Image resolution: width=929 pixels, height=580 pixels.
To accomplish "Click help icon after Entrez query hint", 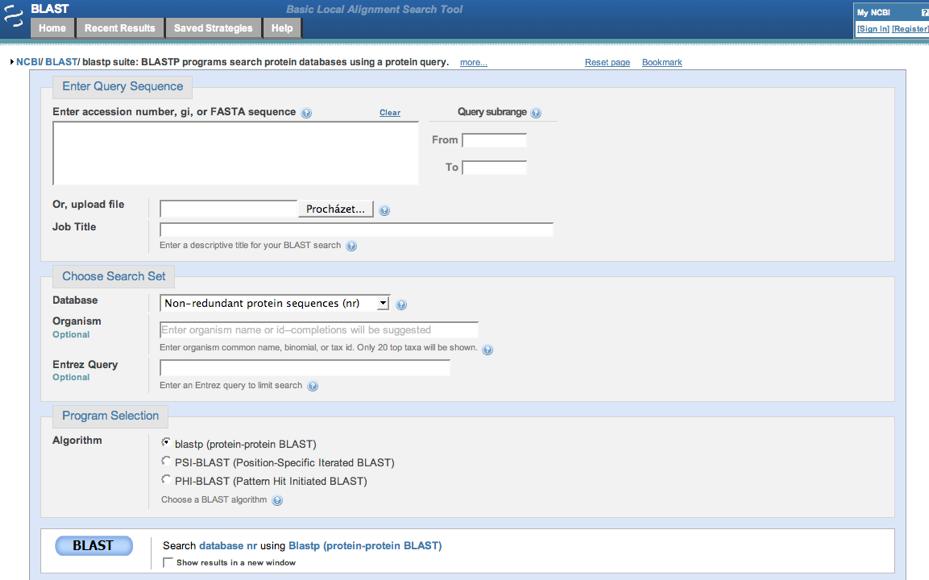I will click(x=313, y=386).
